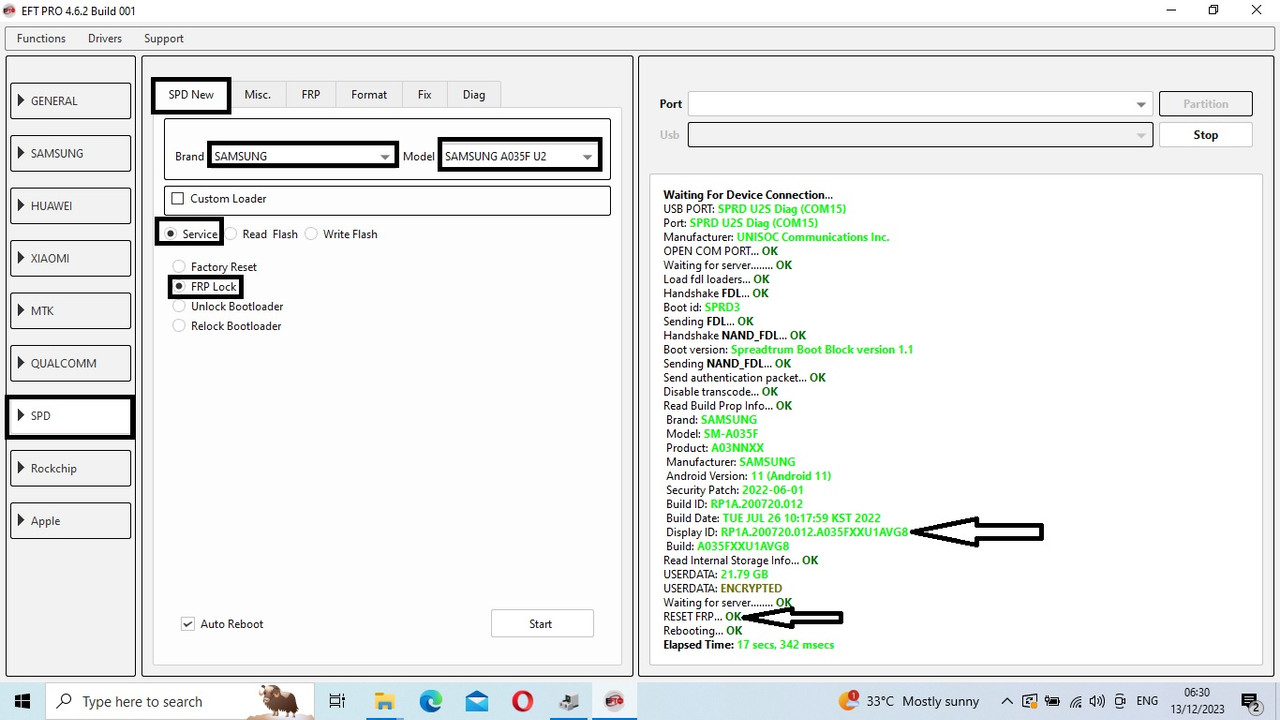Open the Mail app from the taskbar
This screenshot has width=1280, height=720.
tap(476, 701)
